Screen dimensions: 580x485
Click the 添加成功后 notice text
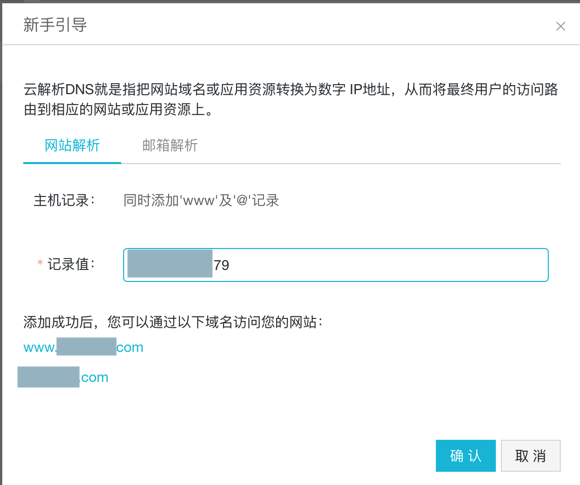[x=173, y=322]
